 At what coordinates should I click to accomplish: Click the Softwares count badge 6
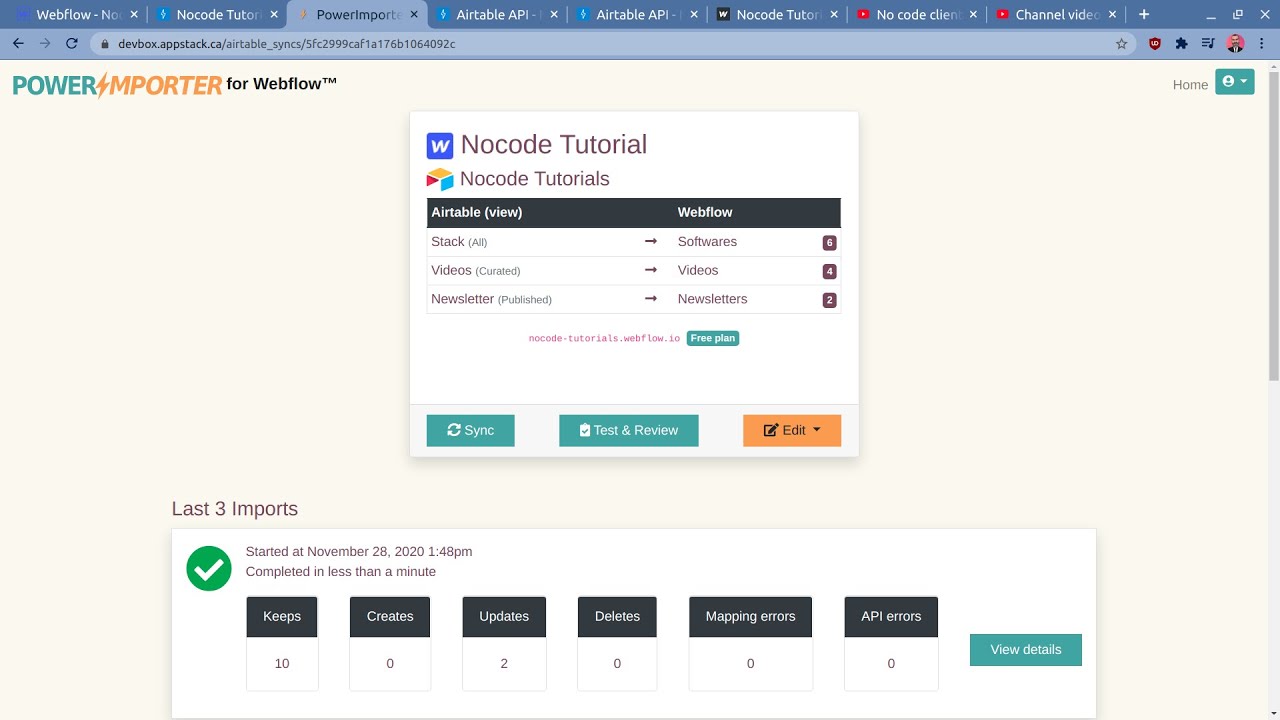[x=829, y=243]
